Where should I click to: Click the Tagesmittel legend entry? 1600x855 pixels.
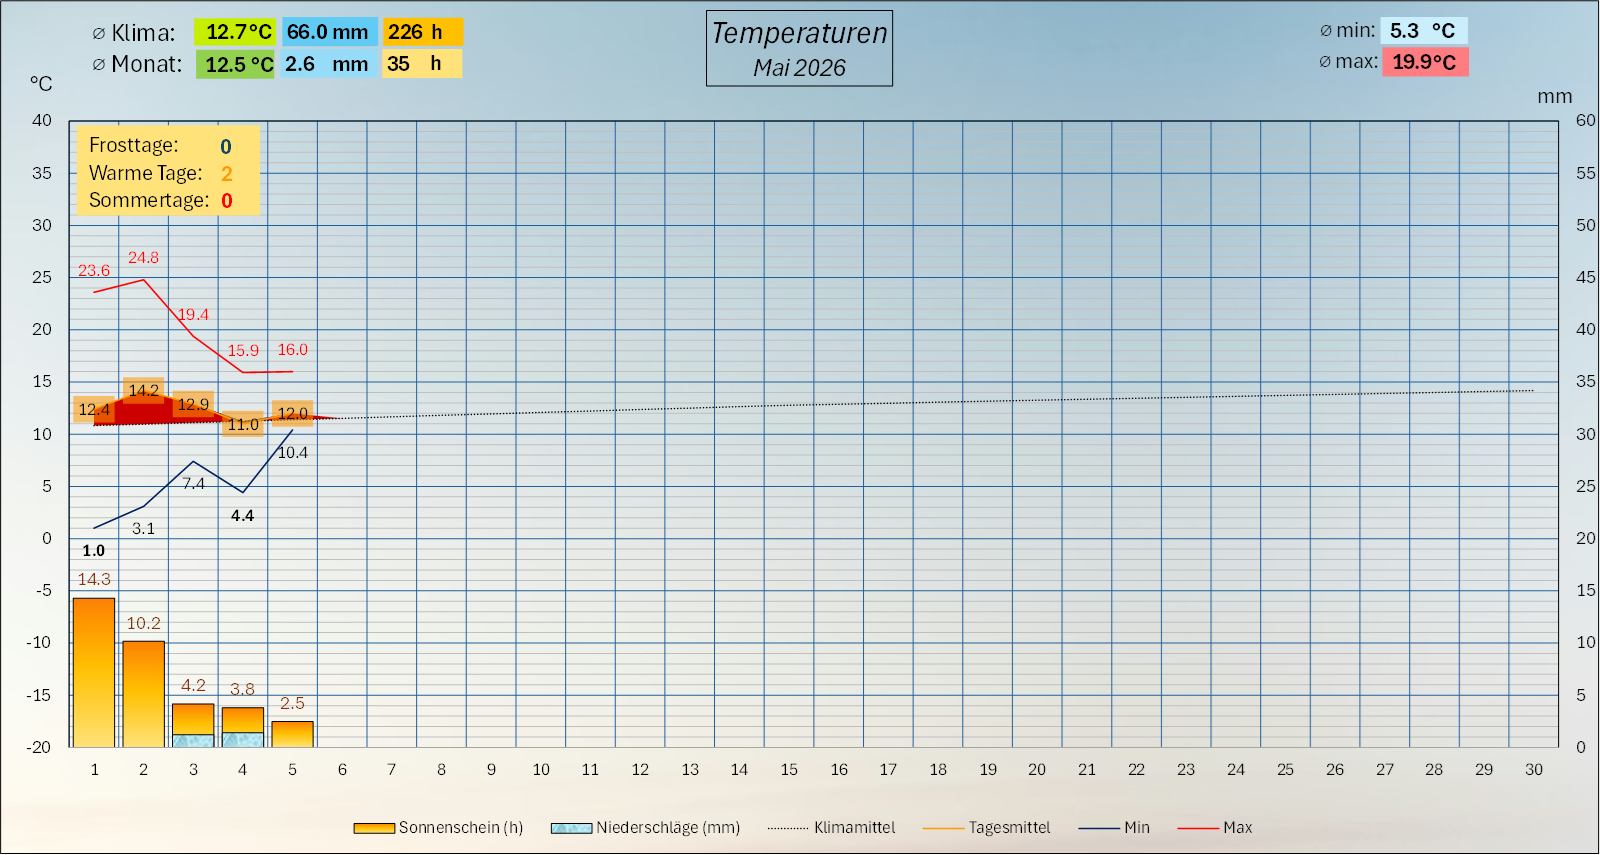click(x=987, y=828)
